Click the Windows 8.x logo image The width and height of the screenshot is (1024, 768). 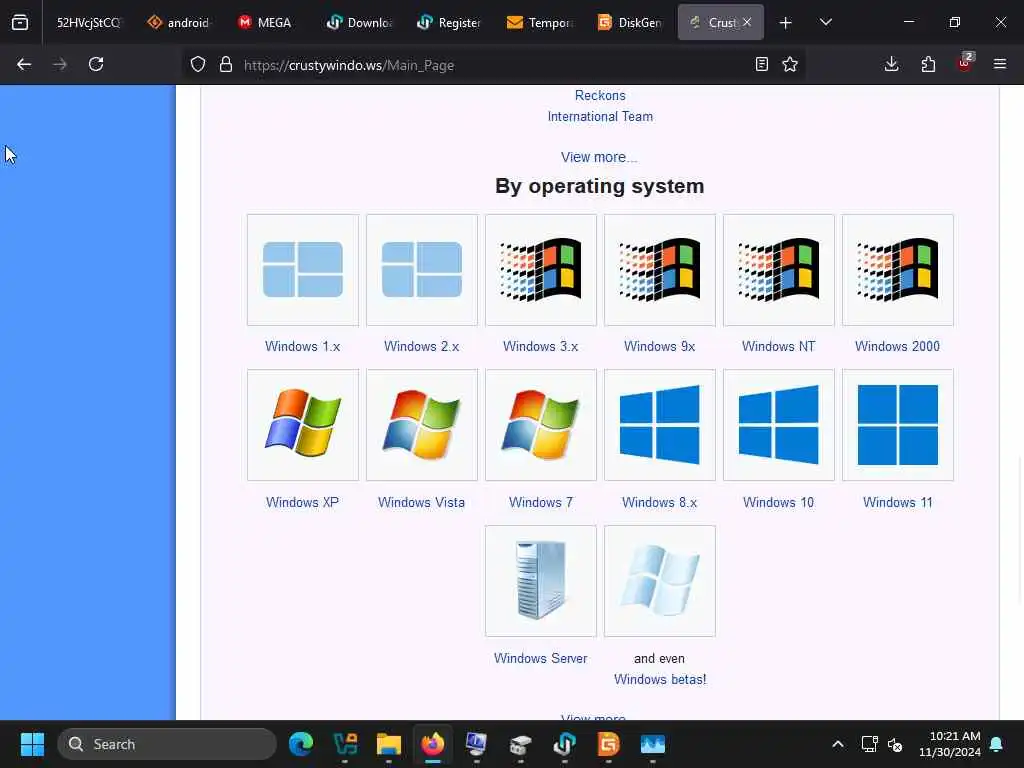[x=660, y=425]
